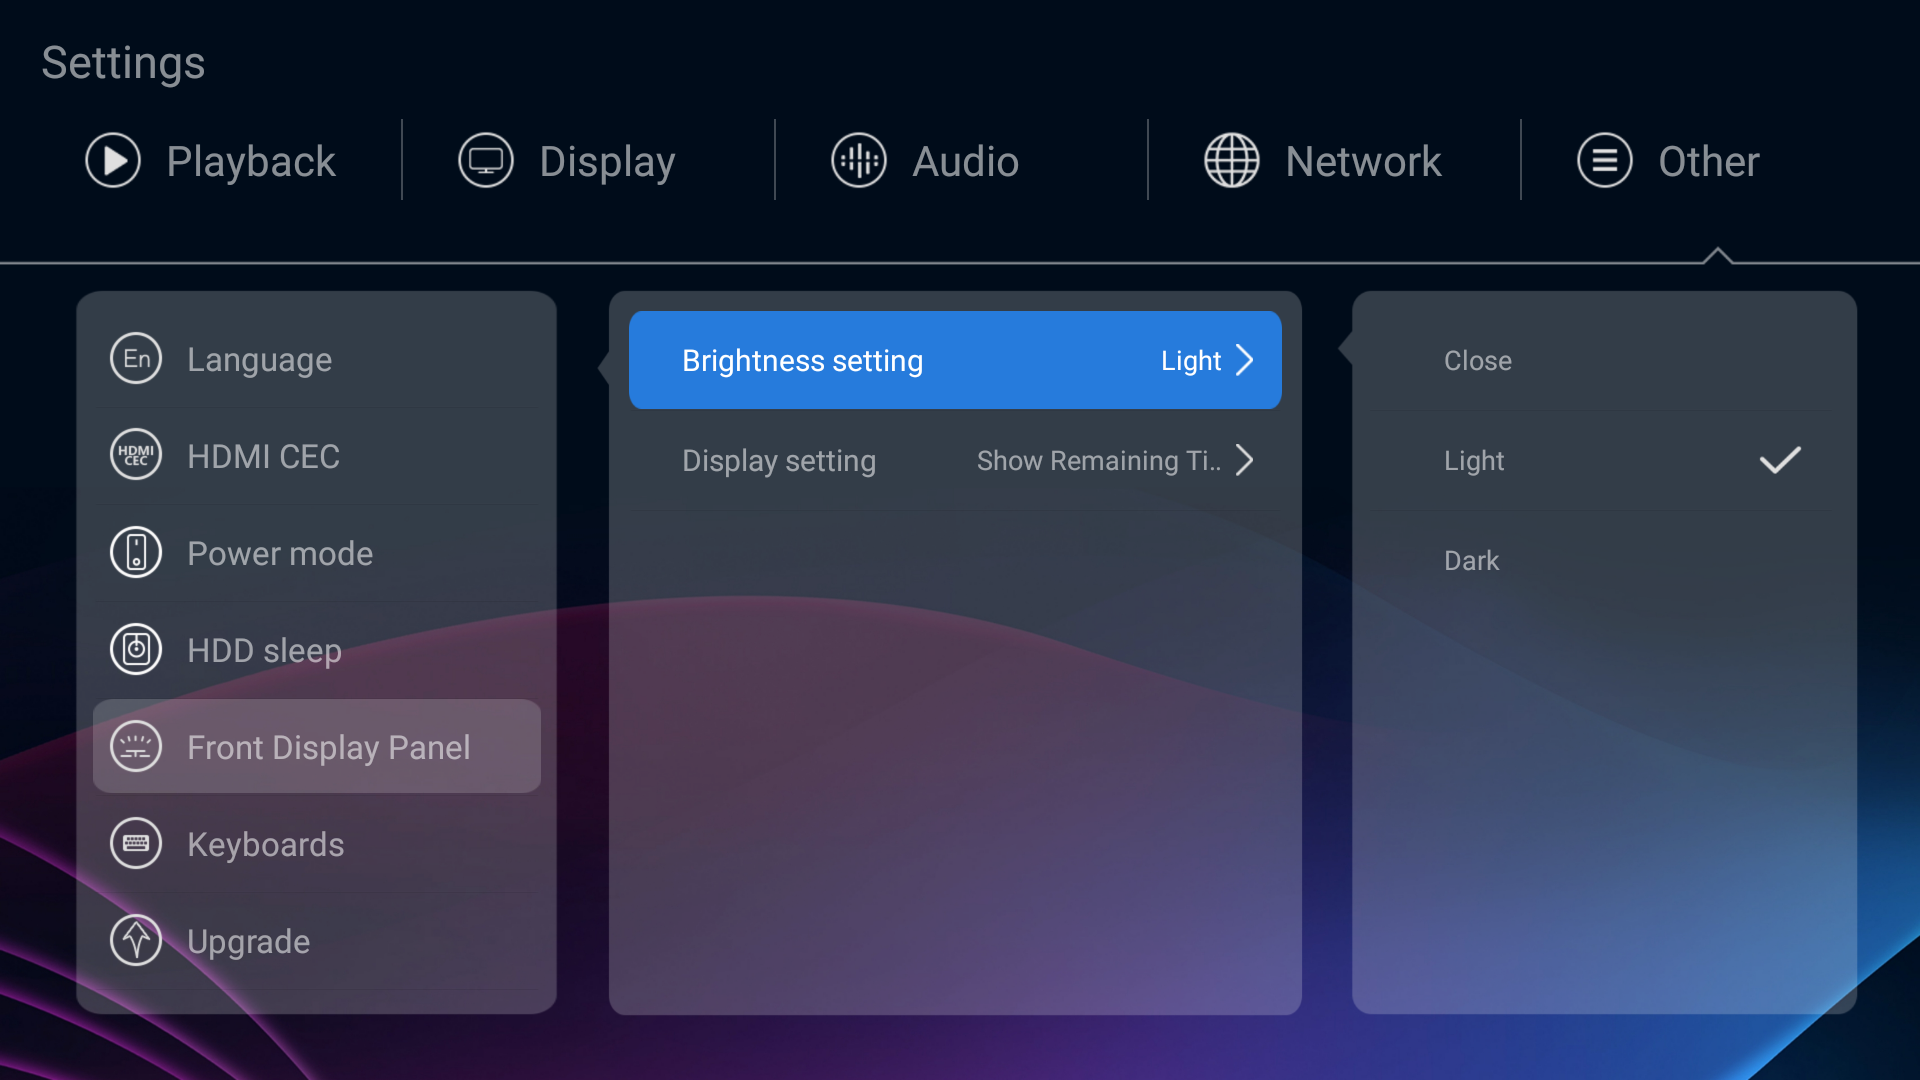Screen dimensions: 1920x1080
Task: Click the Upgrade arrow icon
Action: click(x=136, y=940)
